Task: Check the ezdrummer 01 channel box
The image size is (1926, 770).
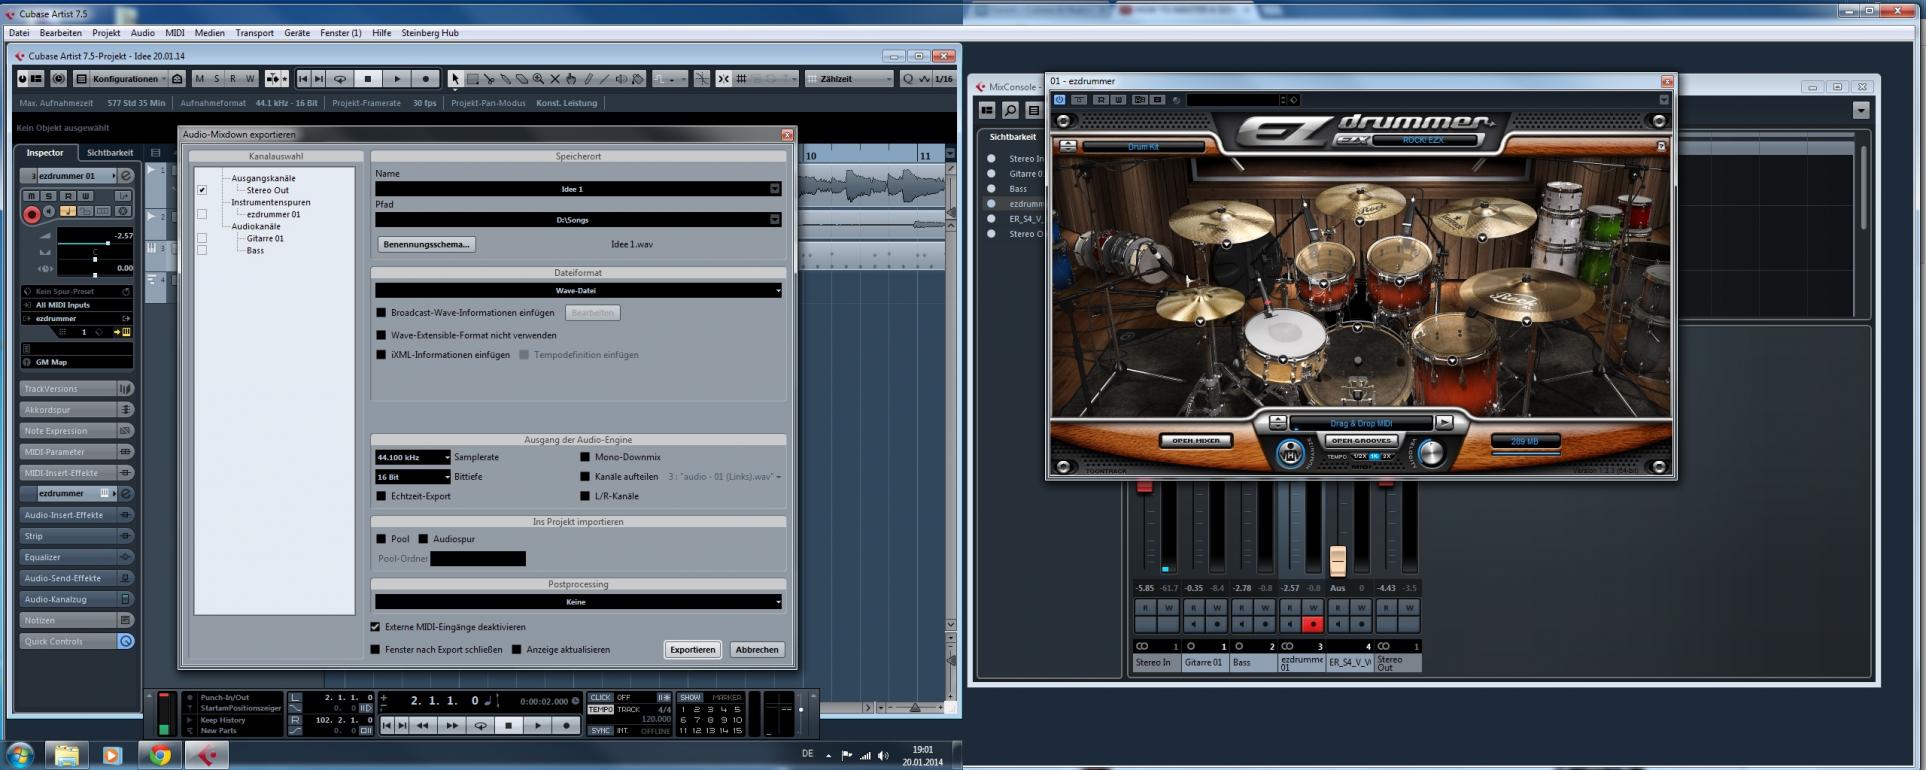Action: (202, 214)
